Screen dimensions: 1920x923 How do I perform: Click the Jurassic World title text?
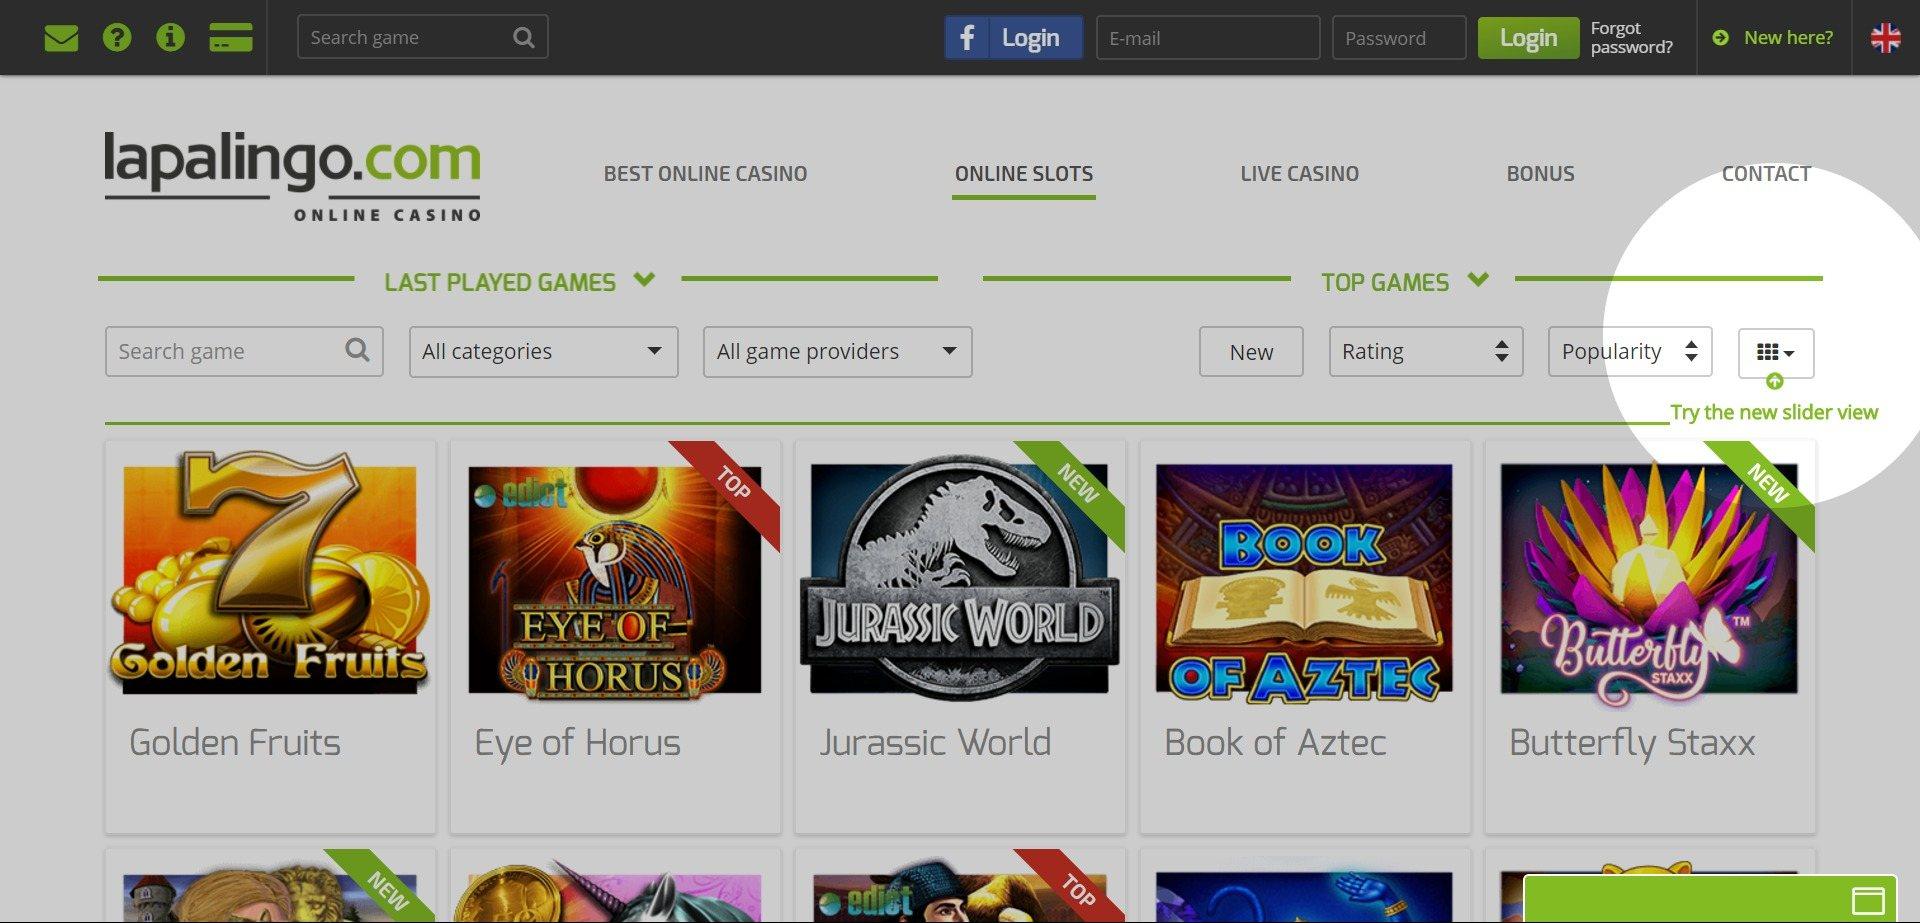click(935, 743)
